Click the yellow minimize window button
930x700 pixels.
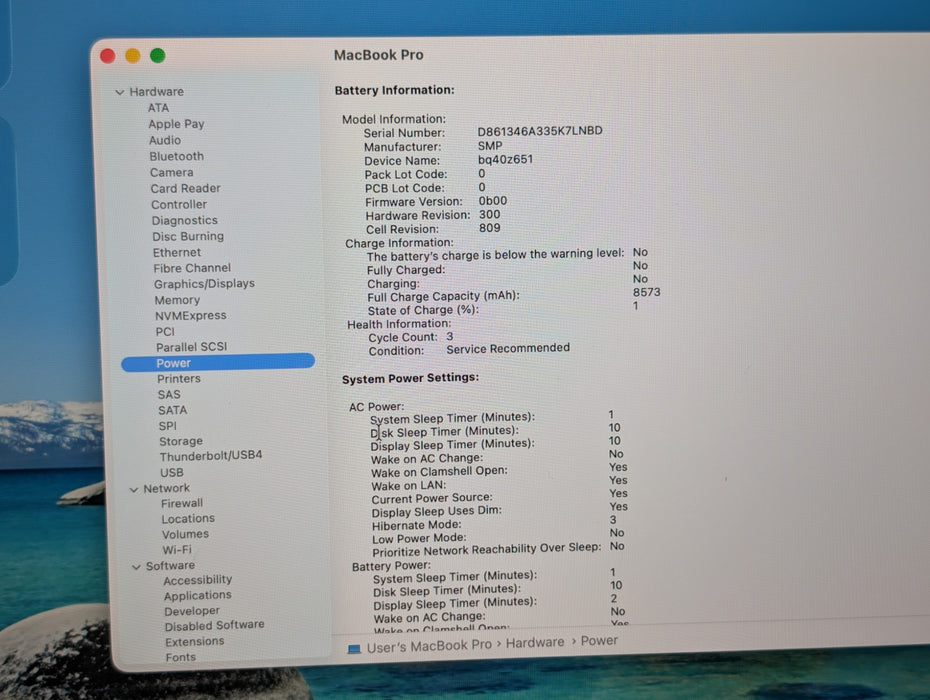133,56
